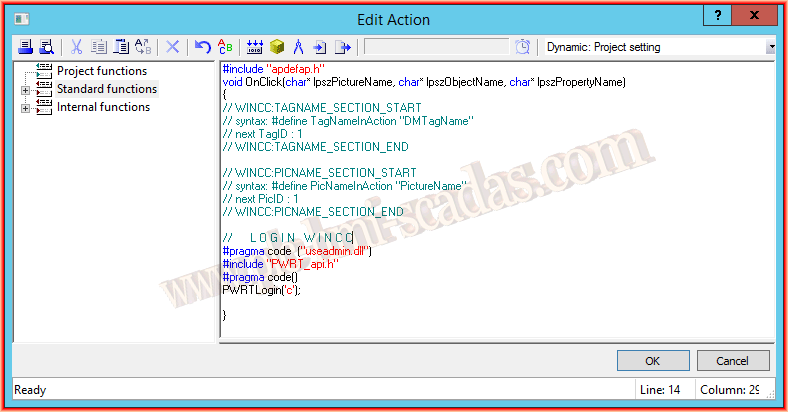Open Print Preview from the toolbar
This screenshot has height=412, width=788.
coord(47,47)
